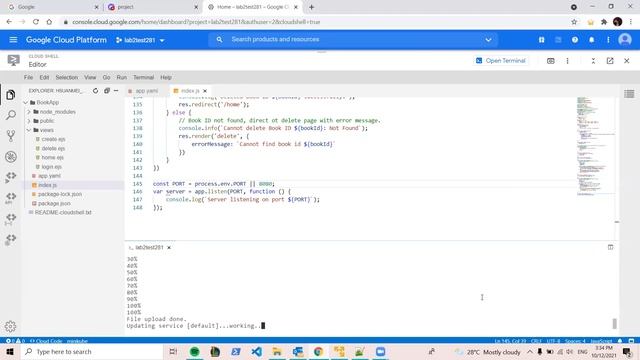This screenshot has width=640, height=360.
Task: Open the View menu
Action: tap(90, 77)
